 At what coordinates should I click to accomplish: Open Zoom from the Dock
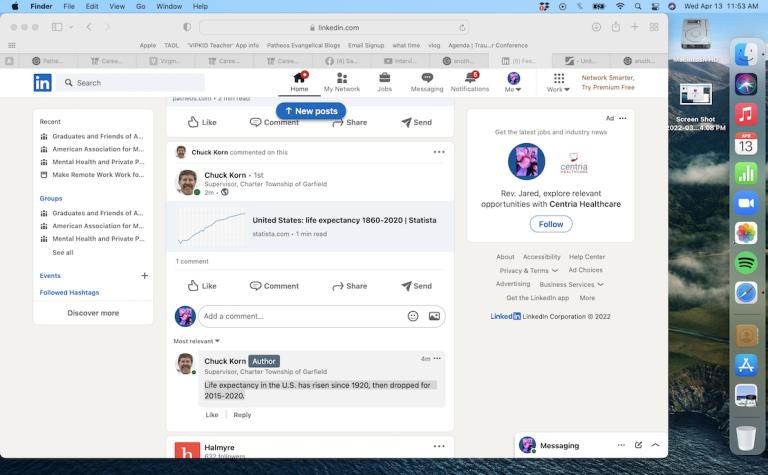pyautogui.click(x=746, y=203)
